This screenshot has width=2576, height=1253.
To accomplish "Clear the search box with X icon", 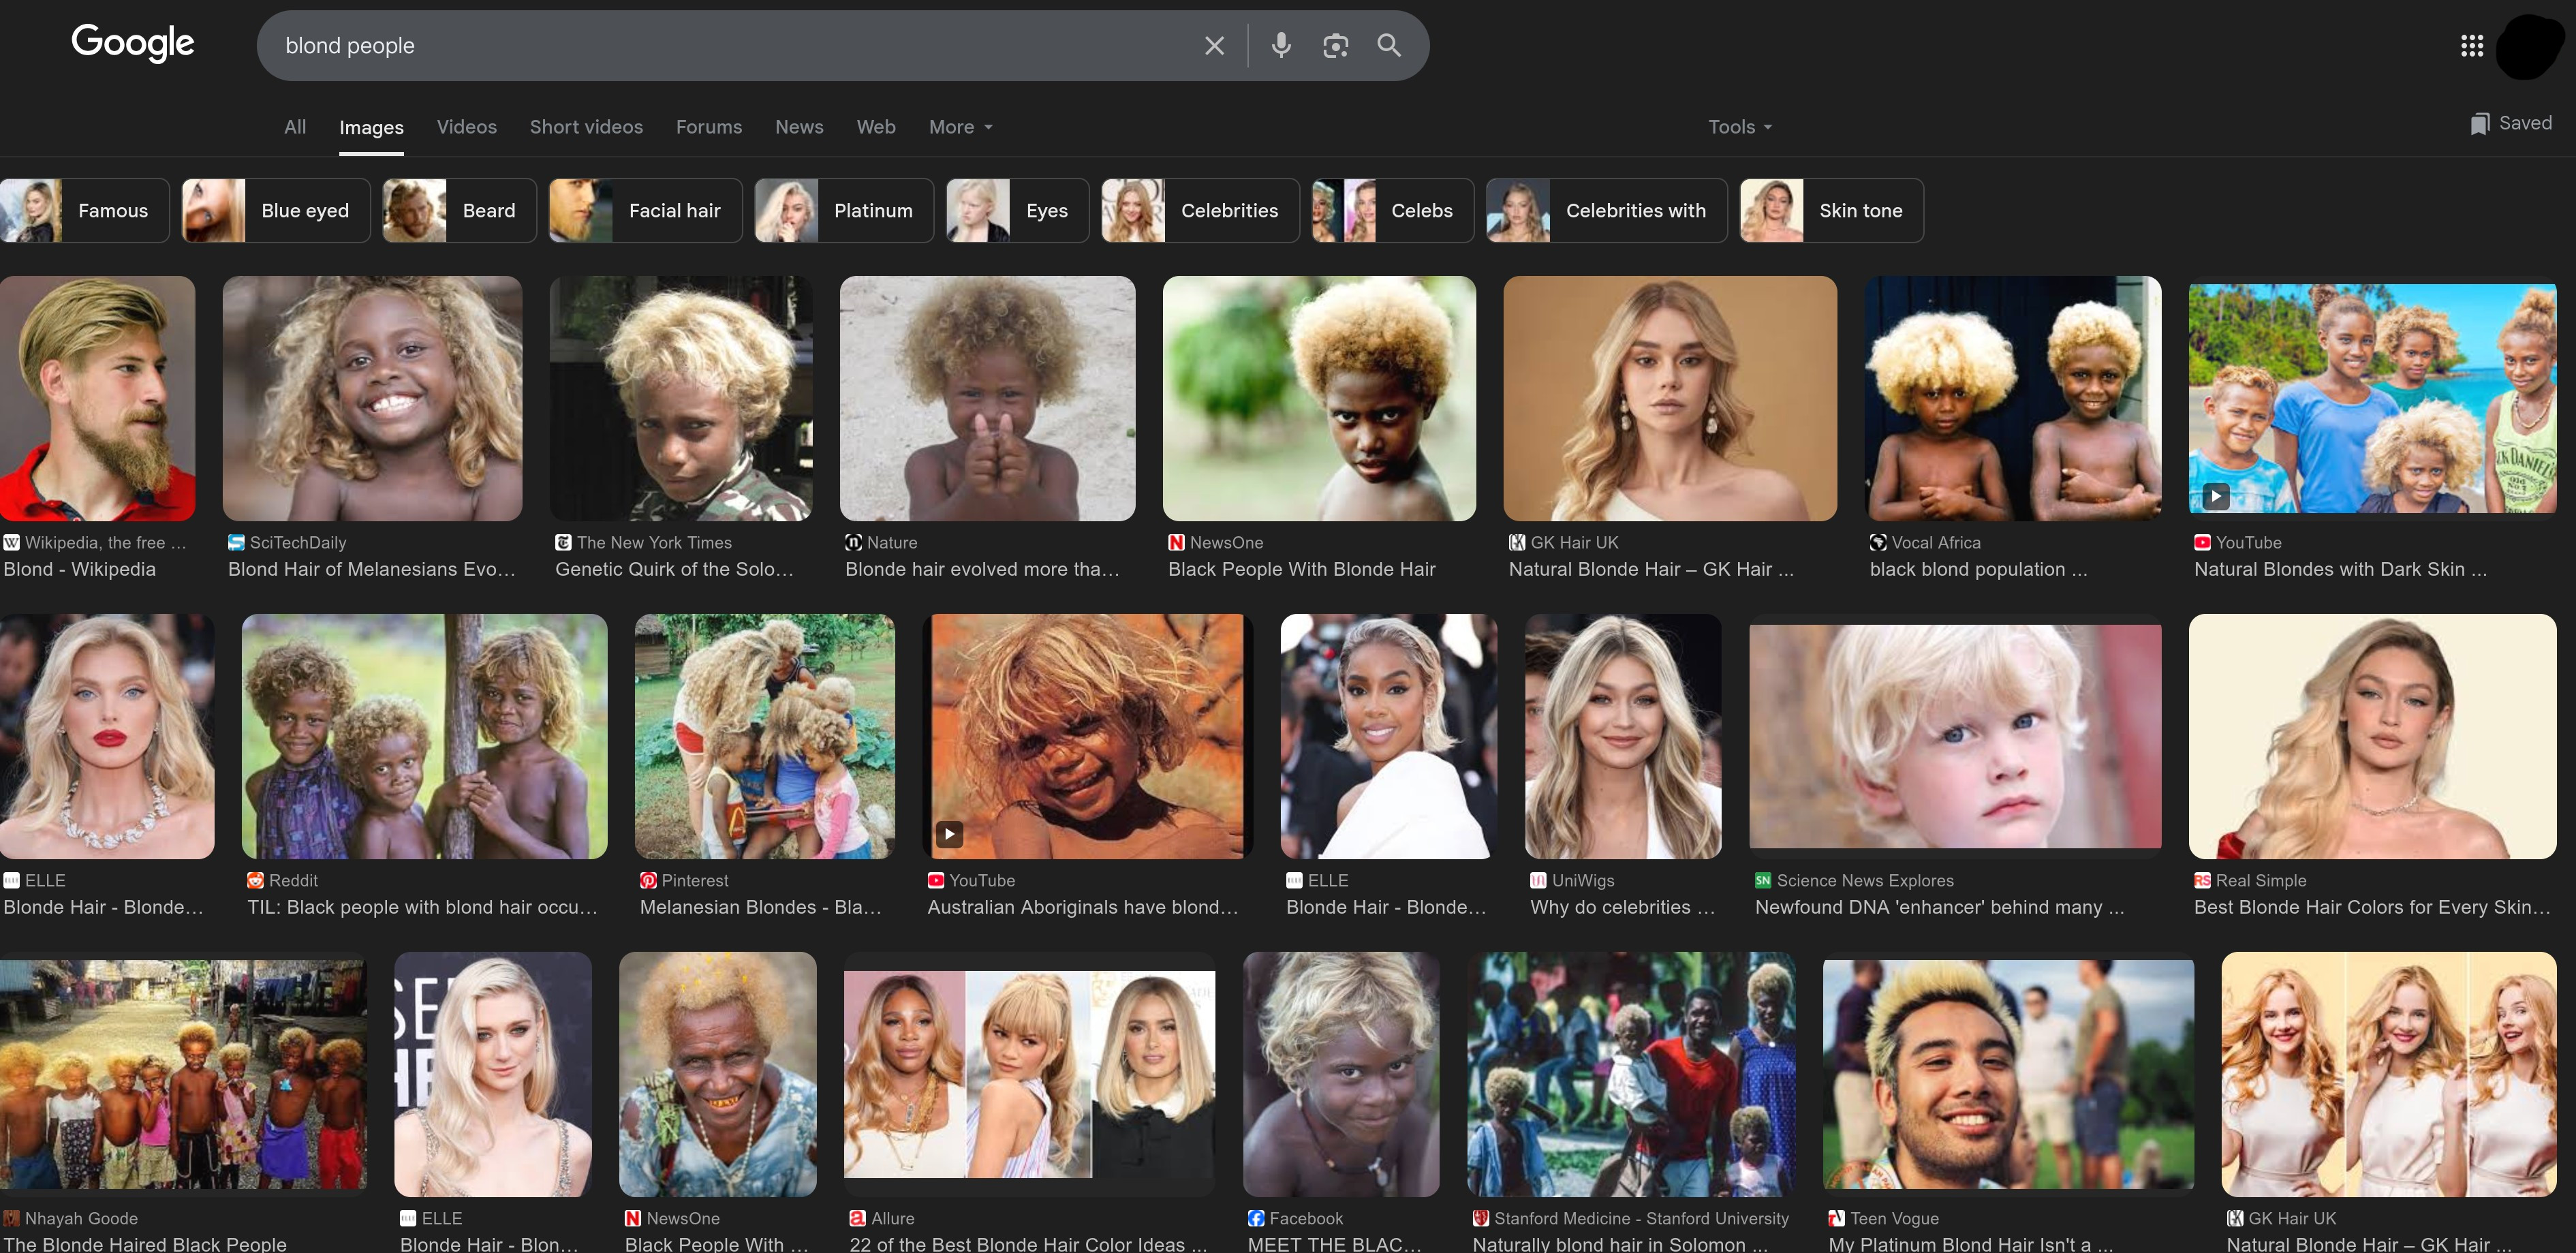I will [1214, 46].
